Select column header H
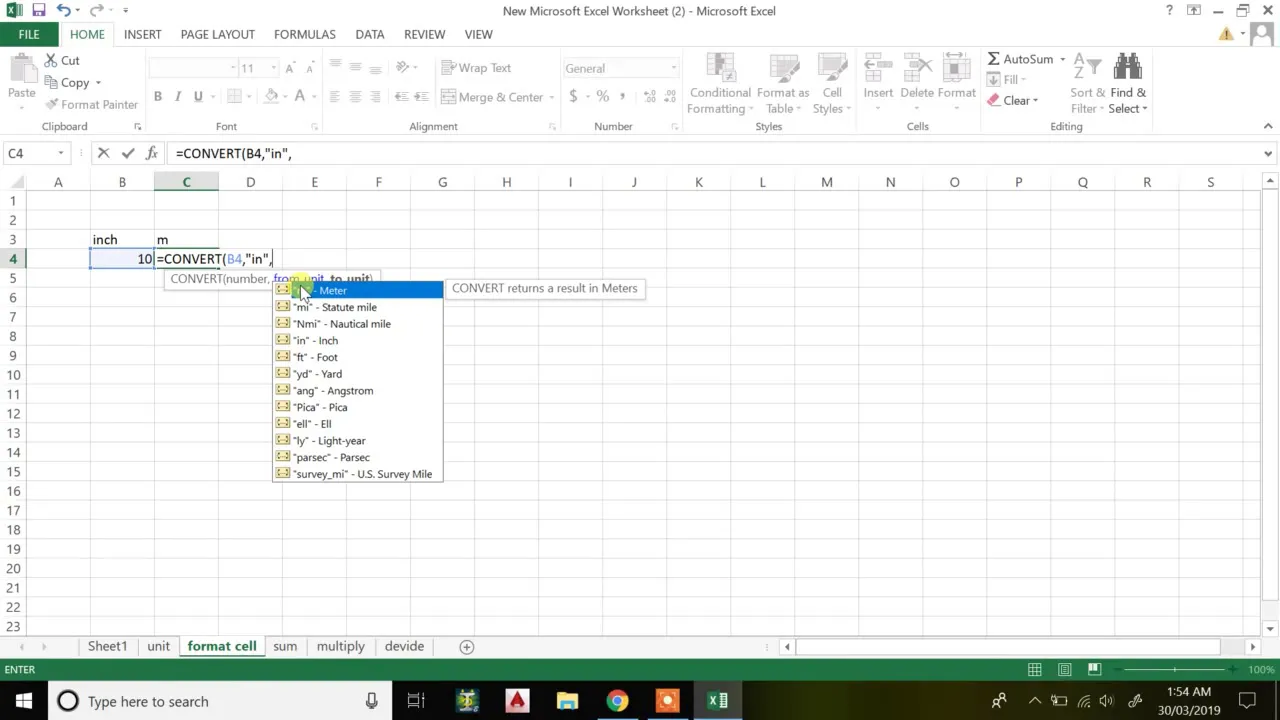 (506, 182)
